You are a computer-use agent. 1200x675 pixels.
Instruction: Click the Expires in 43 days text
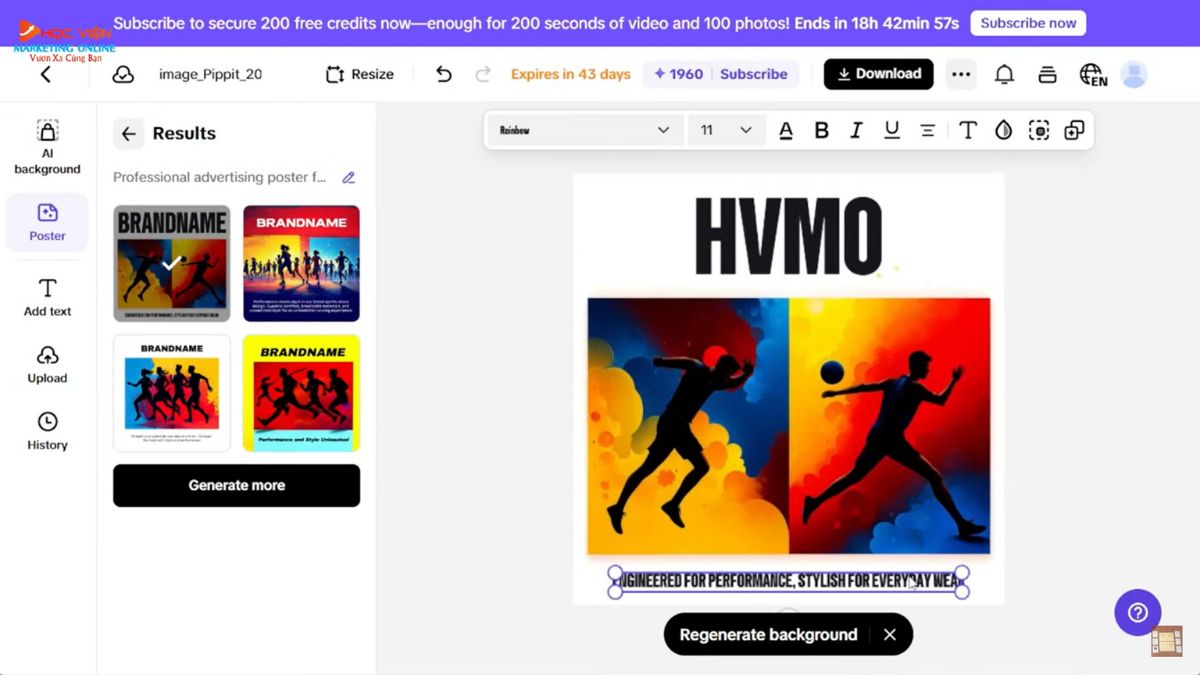571,74
